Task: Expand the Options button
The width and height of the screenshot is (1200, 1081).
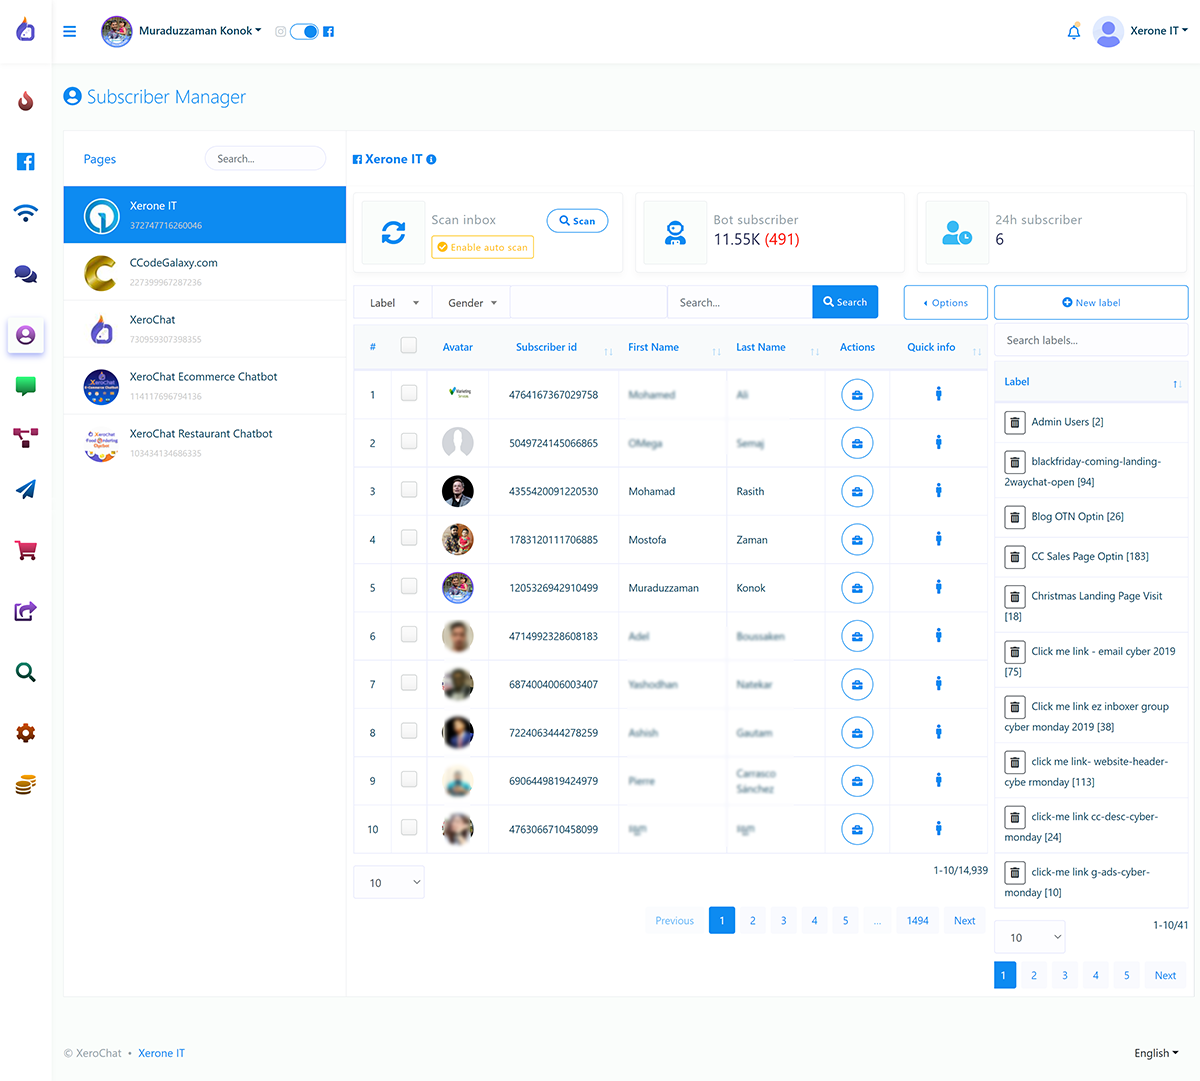Action: 945,302
